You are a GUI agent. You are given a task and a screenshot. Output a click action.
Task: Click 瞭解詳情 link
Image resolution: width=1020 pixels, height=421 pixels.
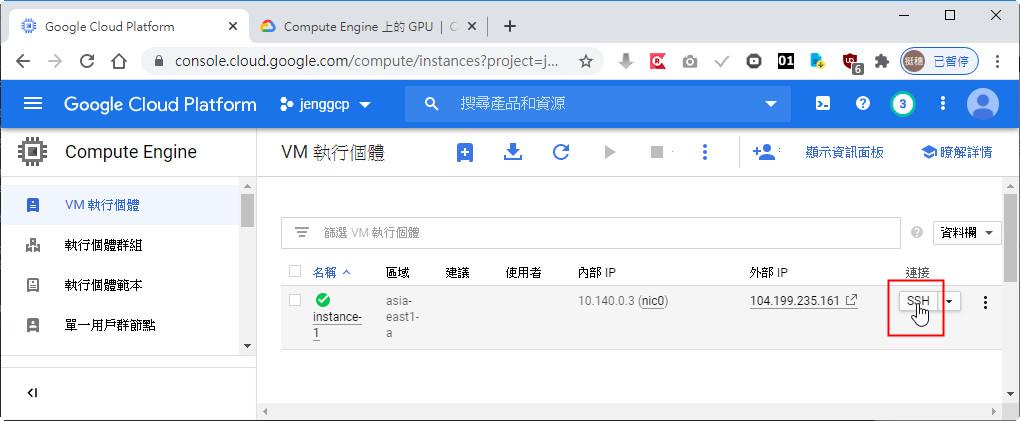point(957,152)
